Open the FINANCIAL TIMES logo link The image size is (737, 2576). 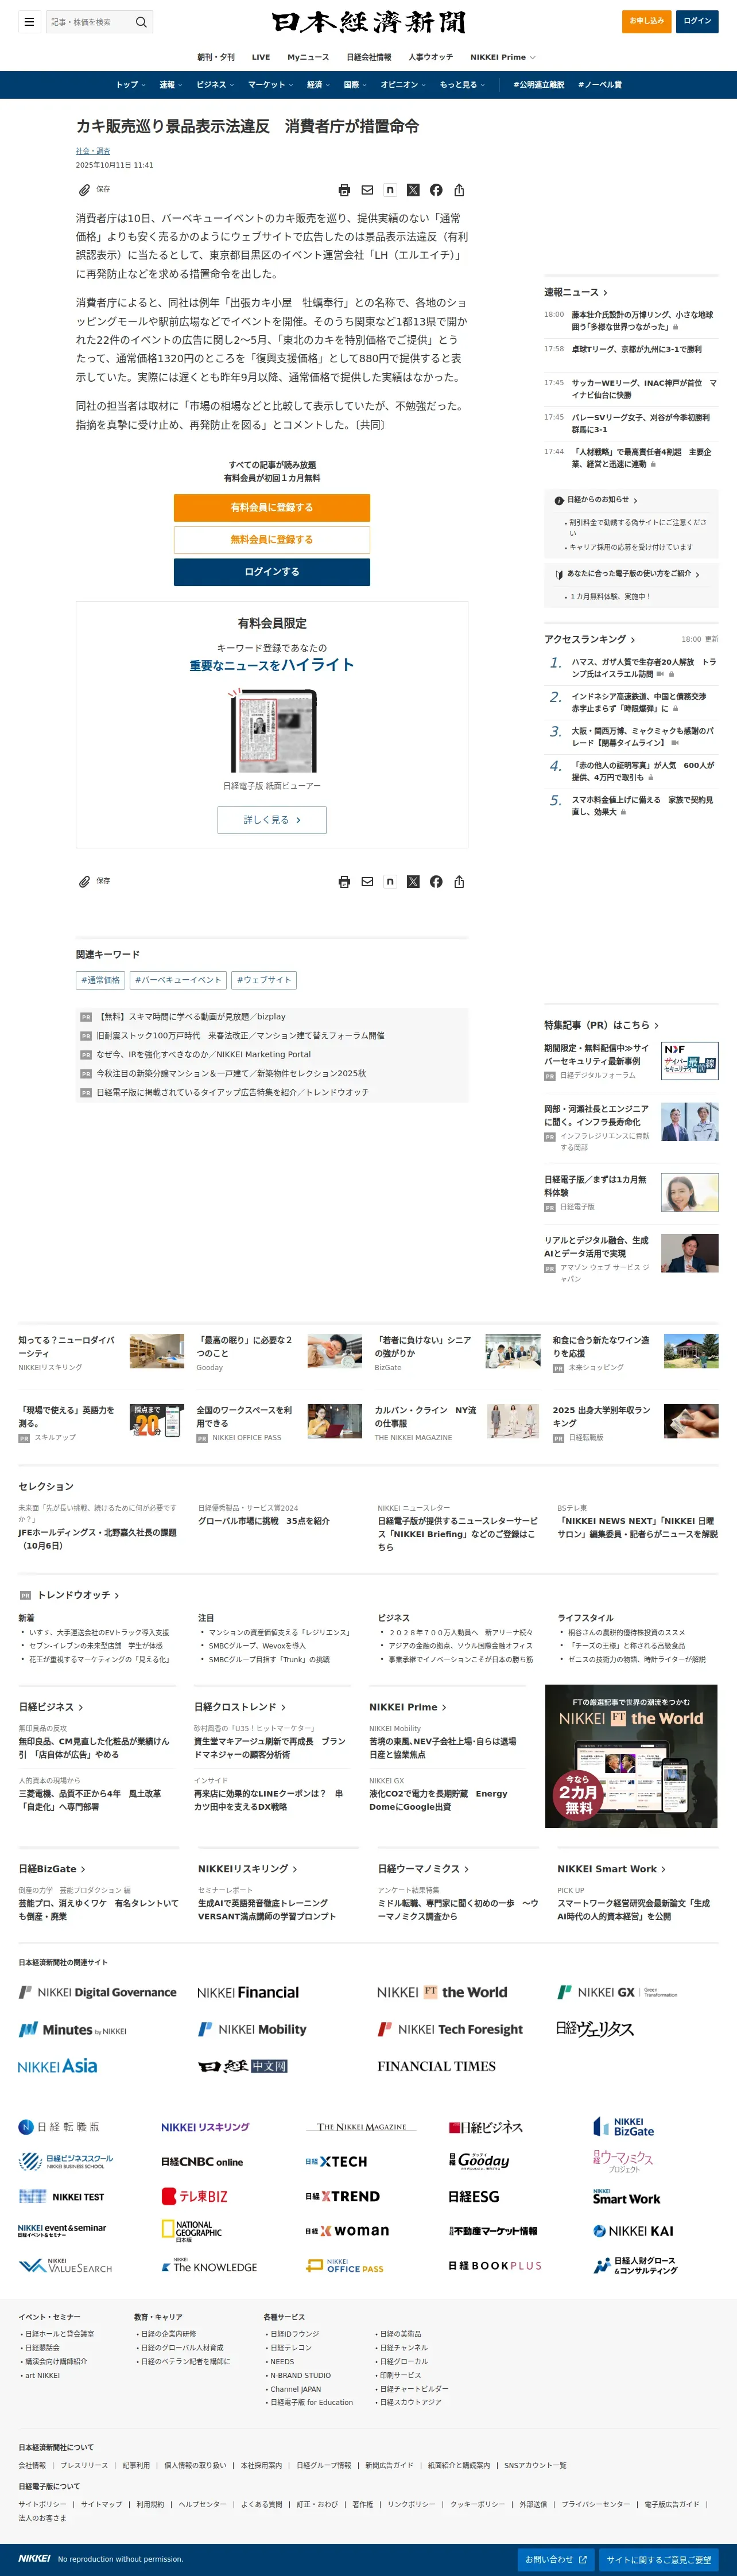point(436,2066)
